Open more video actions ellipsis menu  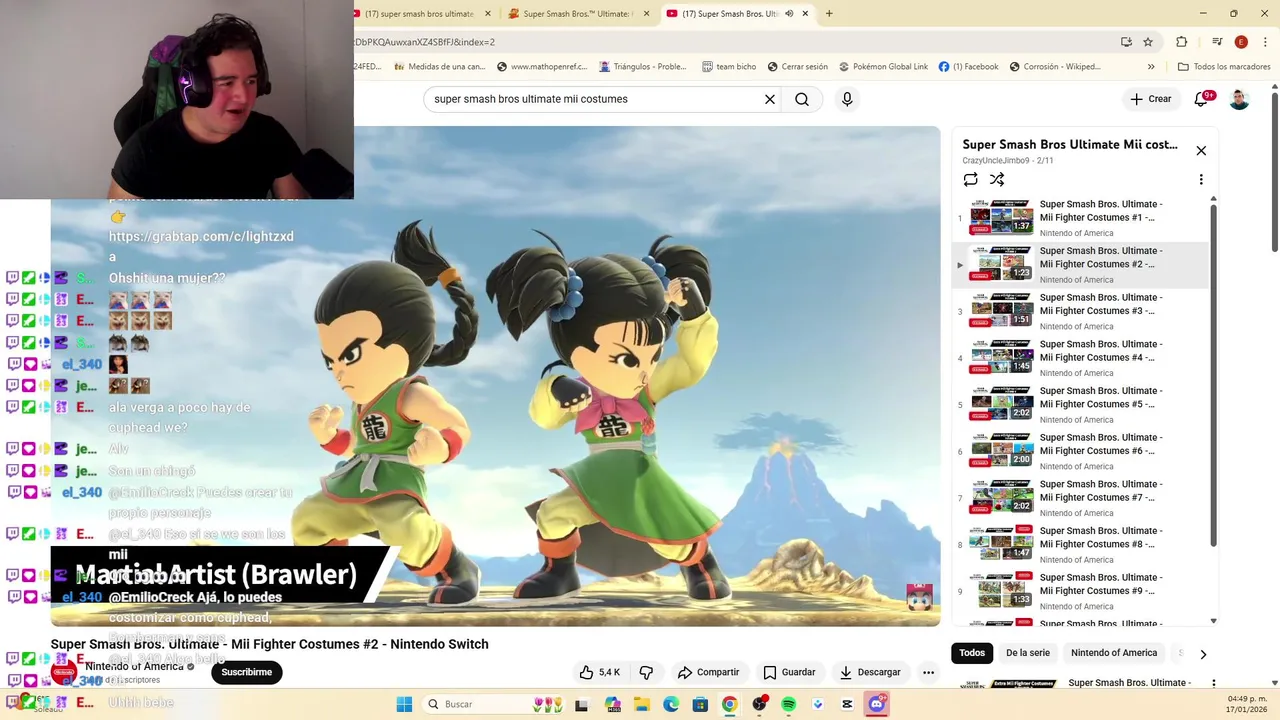pyautogui.click(x=928, y=672)
